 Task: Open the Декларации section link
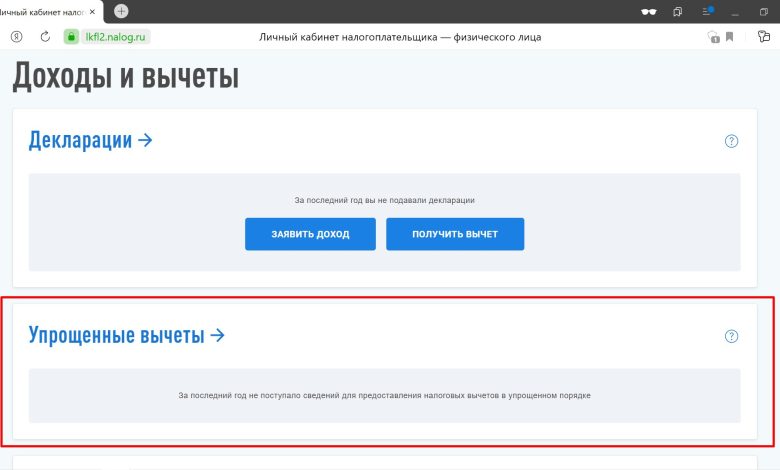coord(90,140)
